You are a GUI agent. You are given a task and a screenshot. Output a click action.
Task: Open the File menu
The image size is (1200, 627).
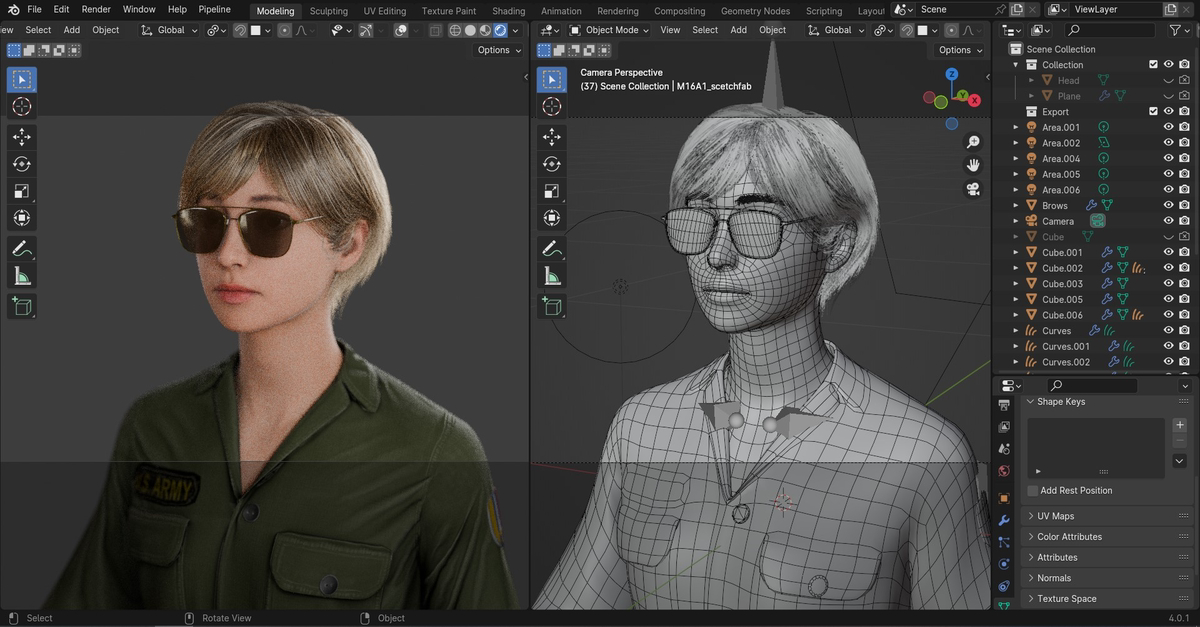[34, 9]
